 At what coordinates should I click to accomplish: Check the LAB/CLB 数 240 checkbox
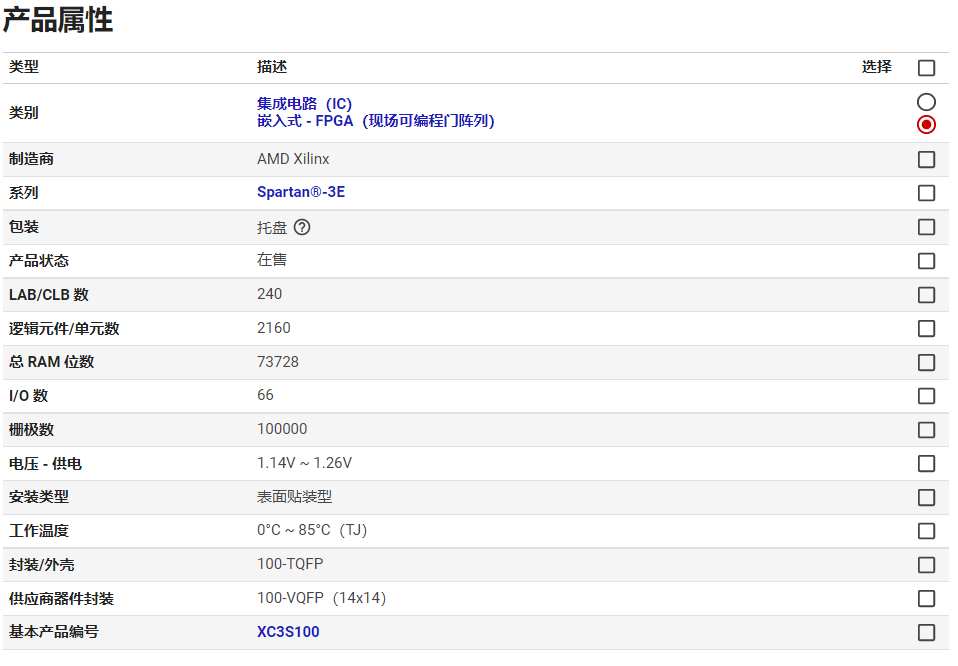[926, 295]
